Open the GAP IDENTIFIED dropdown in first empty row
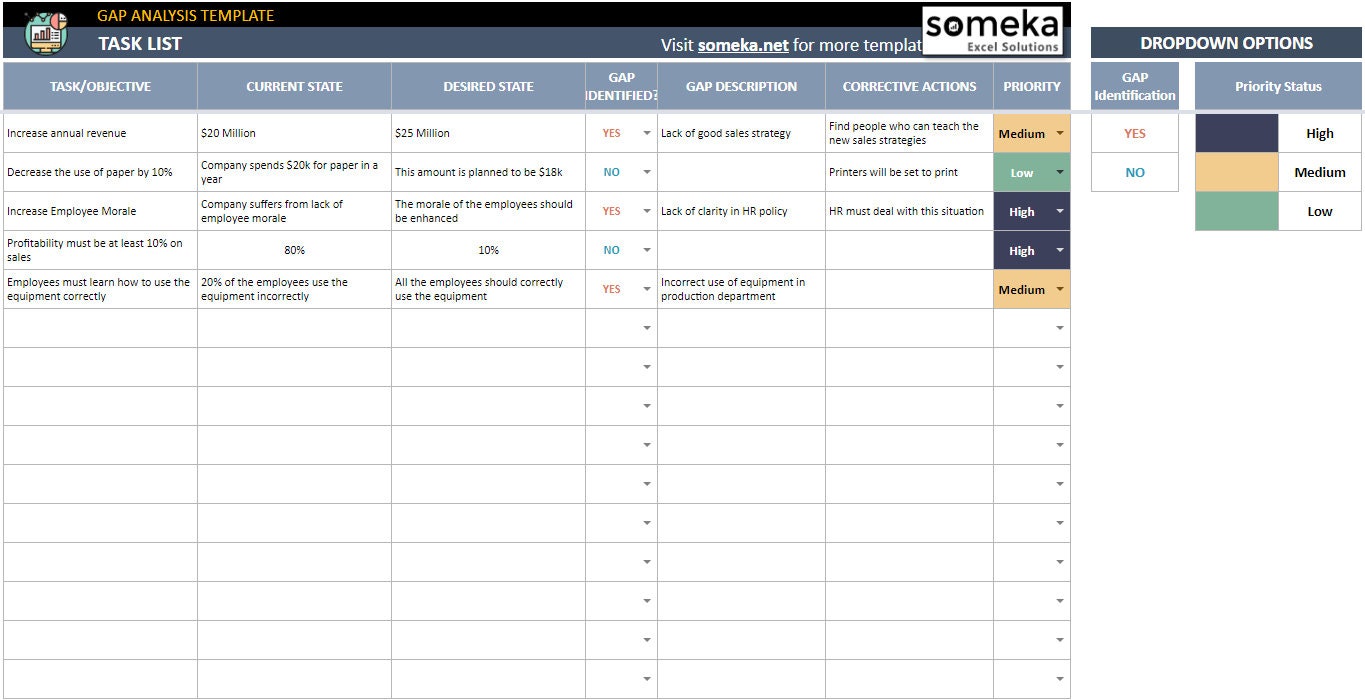The width and height of the screenshot is (1365, 700). coord(646,327)
